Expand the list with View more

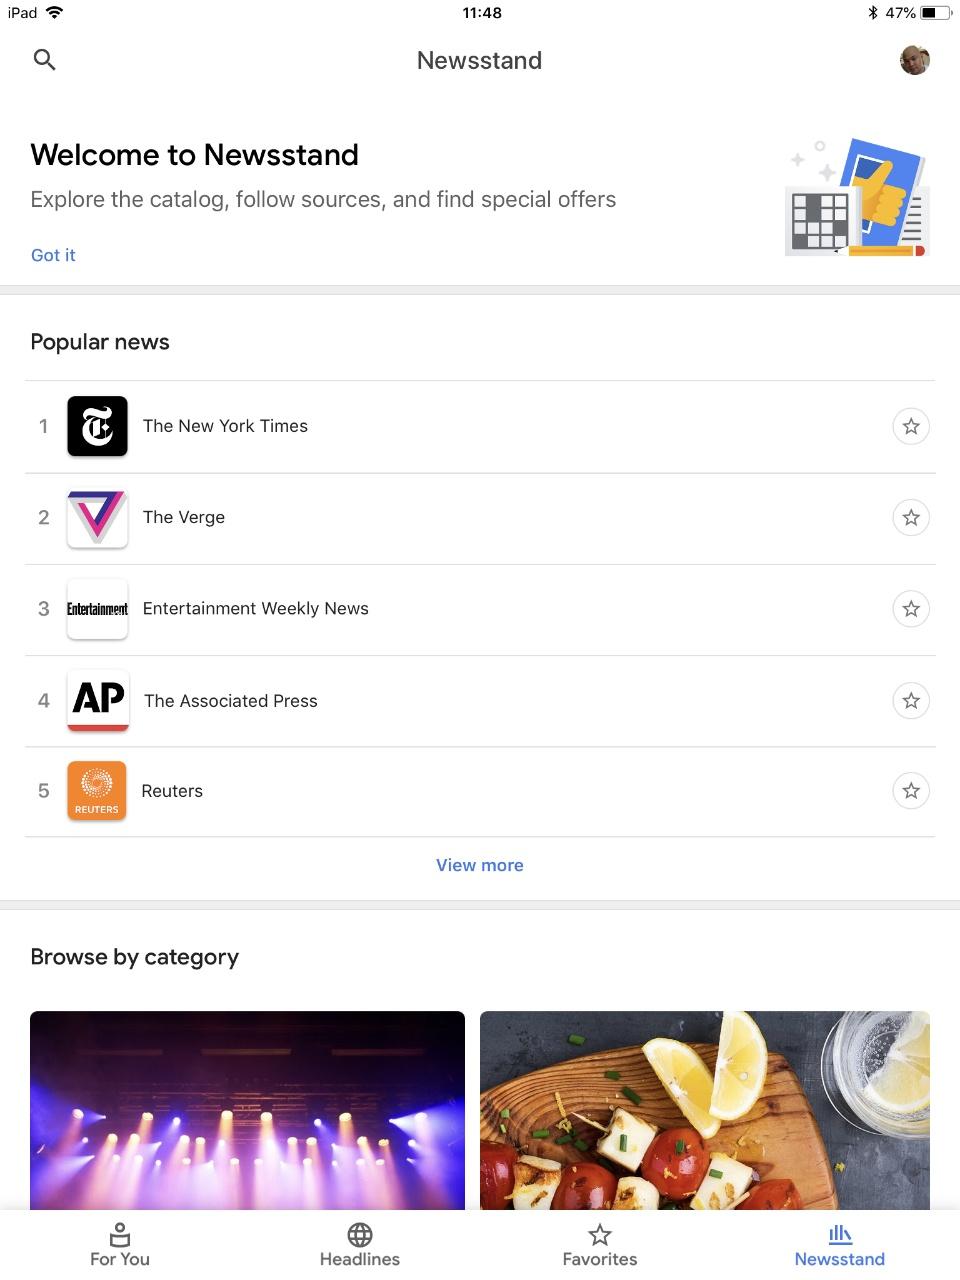click(480, 865)
